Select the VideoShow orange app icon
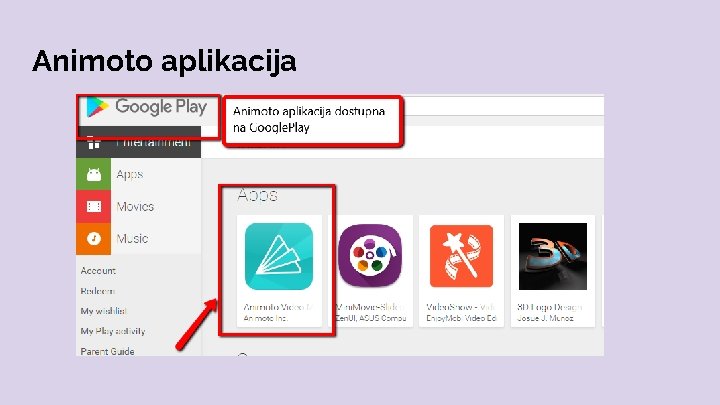This screenshot has width=720, height=405. [x=461, y=256]
